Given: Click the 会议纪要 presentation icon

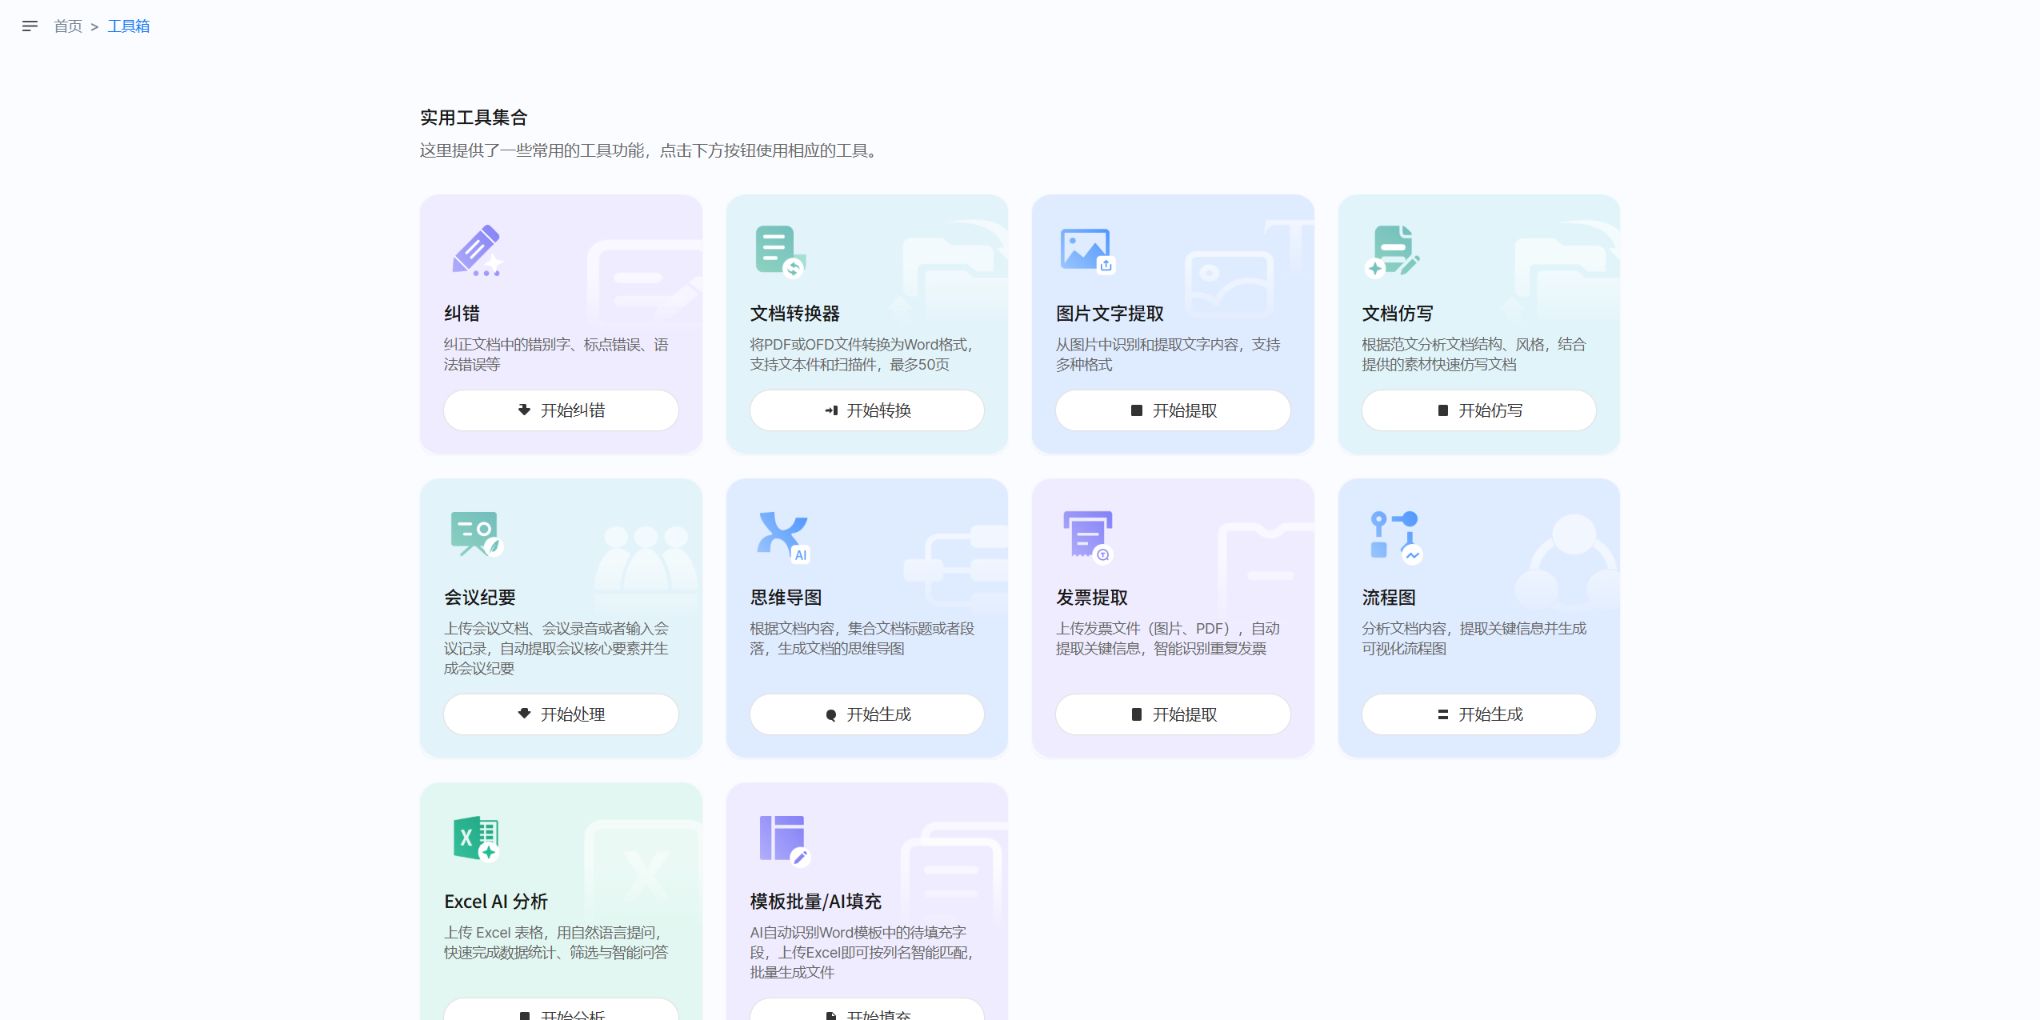Looking at the screenshot, I should (476, 534).
